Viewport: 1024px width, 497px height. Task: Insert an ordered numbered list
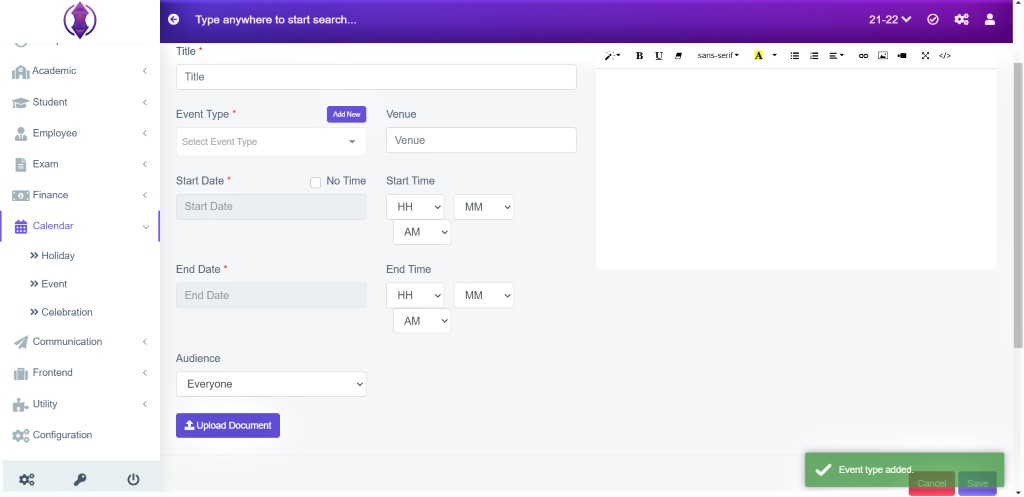[814, 56]
